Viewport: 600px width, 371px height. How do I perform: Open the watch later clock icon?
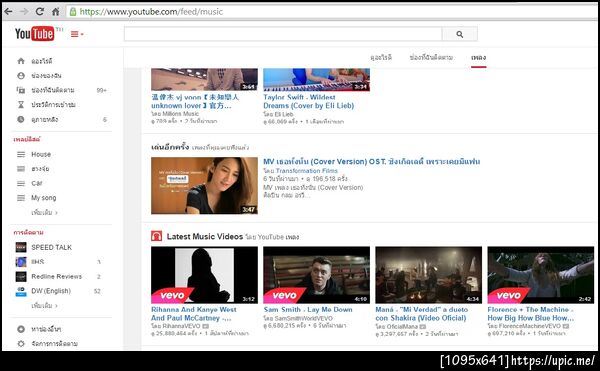tap(21, 119)
